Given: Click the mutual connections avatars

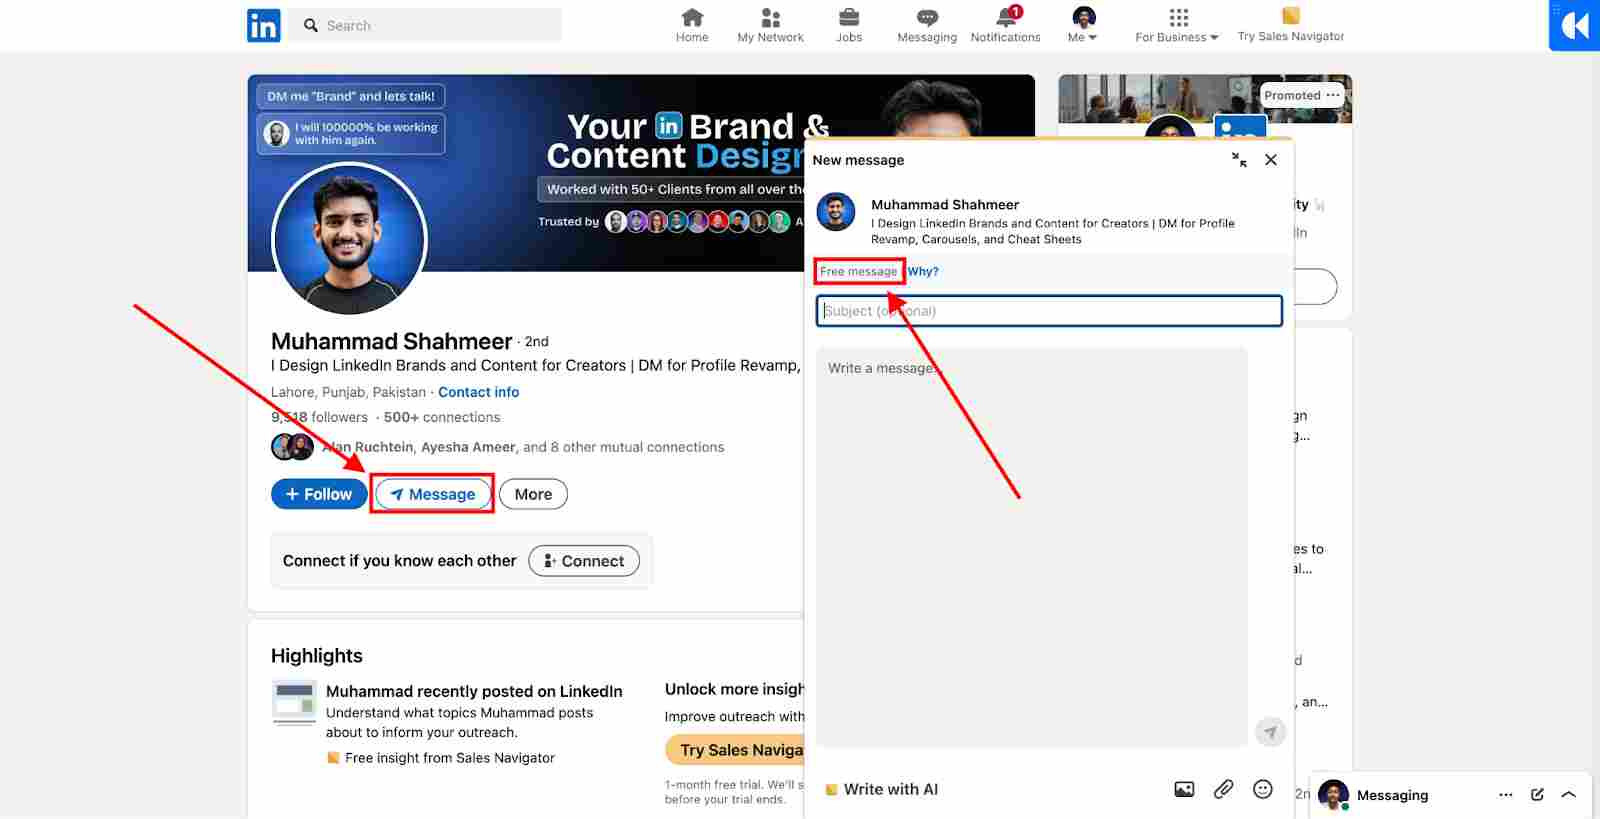Looking at the screenshot, I should (293, 447).
